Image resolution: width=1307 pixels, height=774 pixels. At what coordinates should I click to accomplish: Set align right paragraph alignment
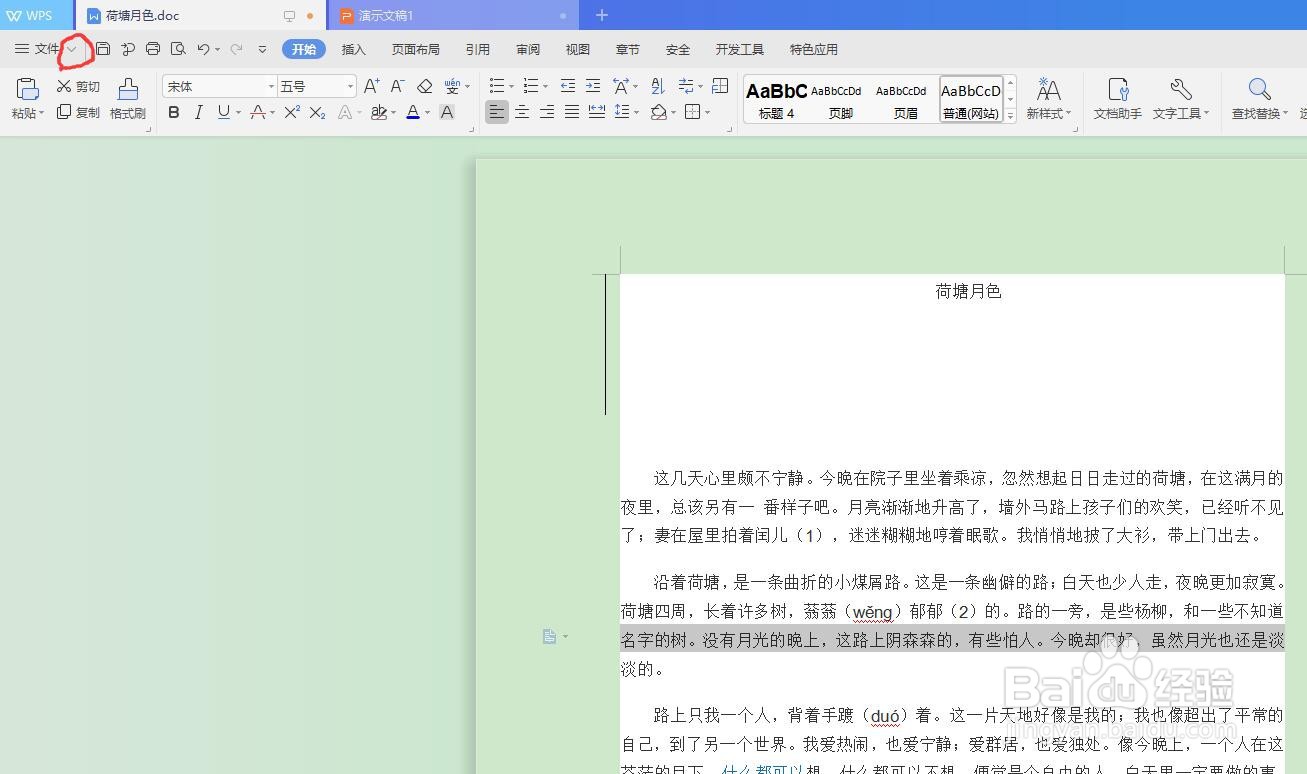547,112
